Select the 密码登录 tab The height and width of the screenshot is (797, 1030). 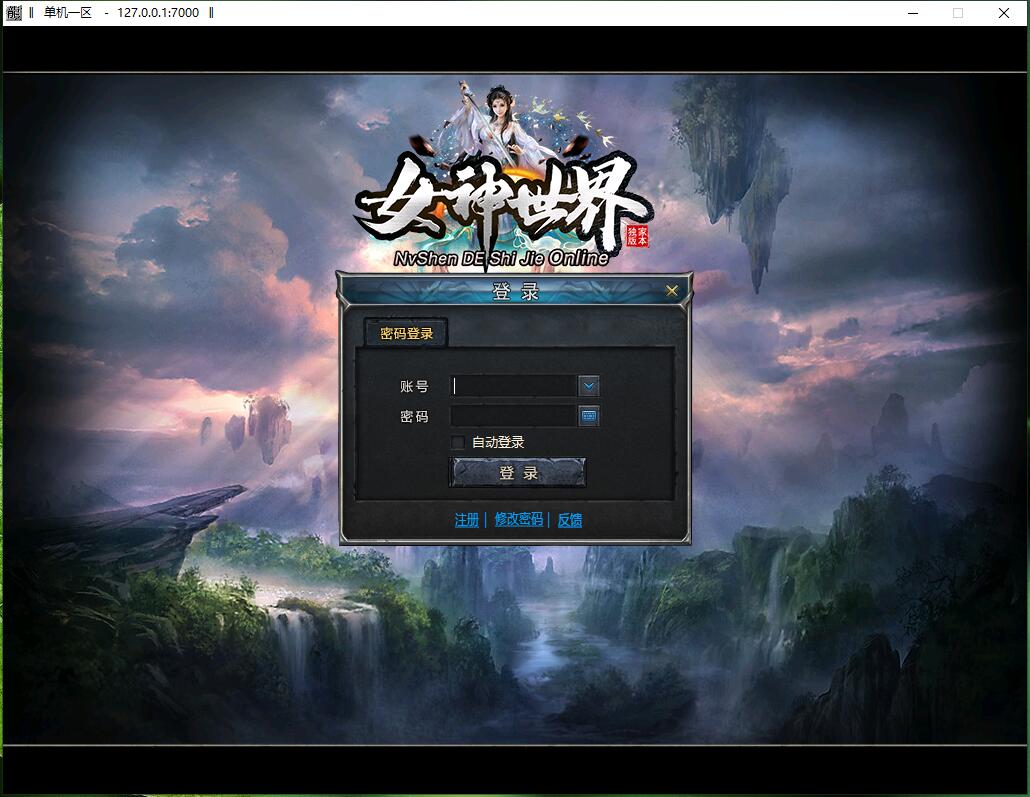click(407, 333)
